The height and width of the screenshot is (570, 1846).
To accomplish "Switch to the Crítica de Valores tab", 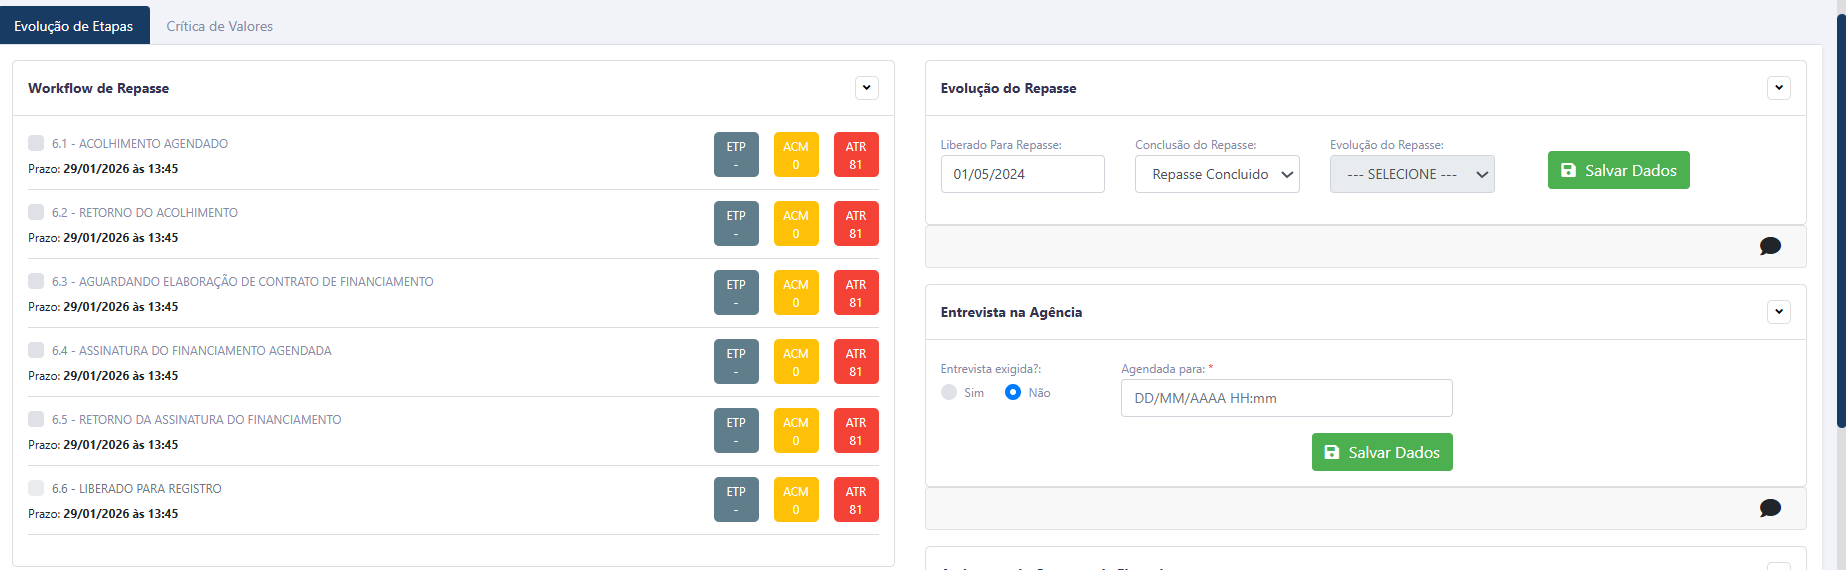I will click(x=219, y=26).
